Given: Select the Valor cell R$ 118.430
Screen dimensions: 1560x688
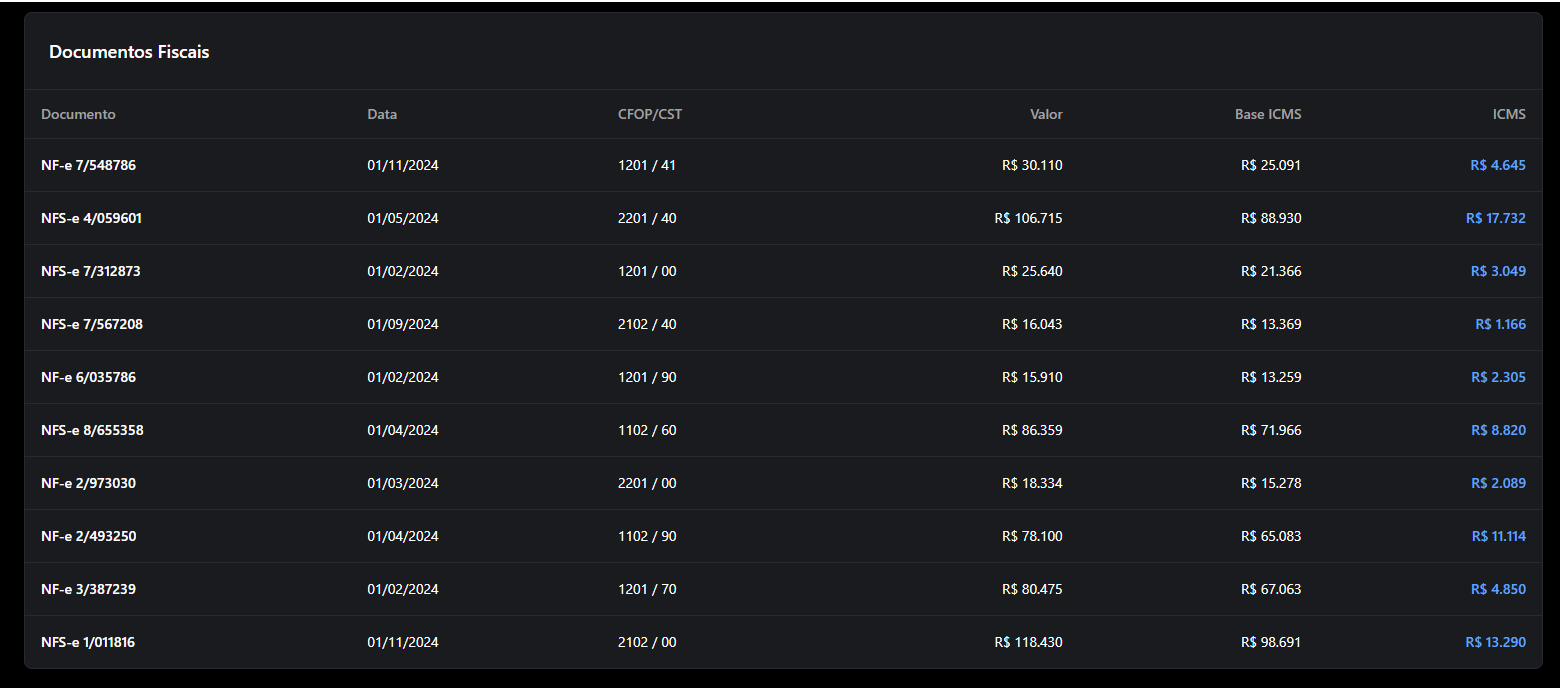Looking at the screenshot, I should (x=1029, y=642).
